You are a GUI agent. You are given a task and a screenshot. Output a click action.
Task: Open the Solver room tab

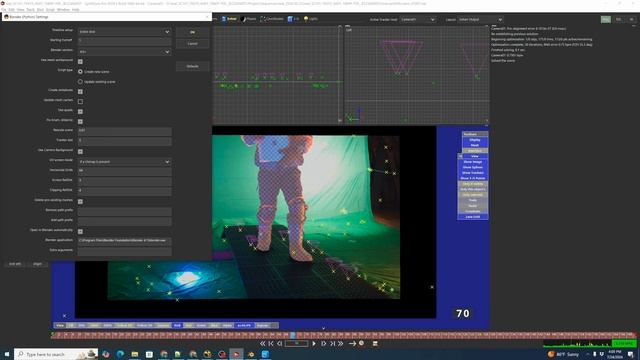(x=229, y=19)
